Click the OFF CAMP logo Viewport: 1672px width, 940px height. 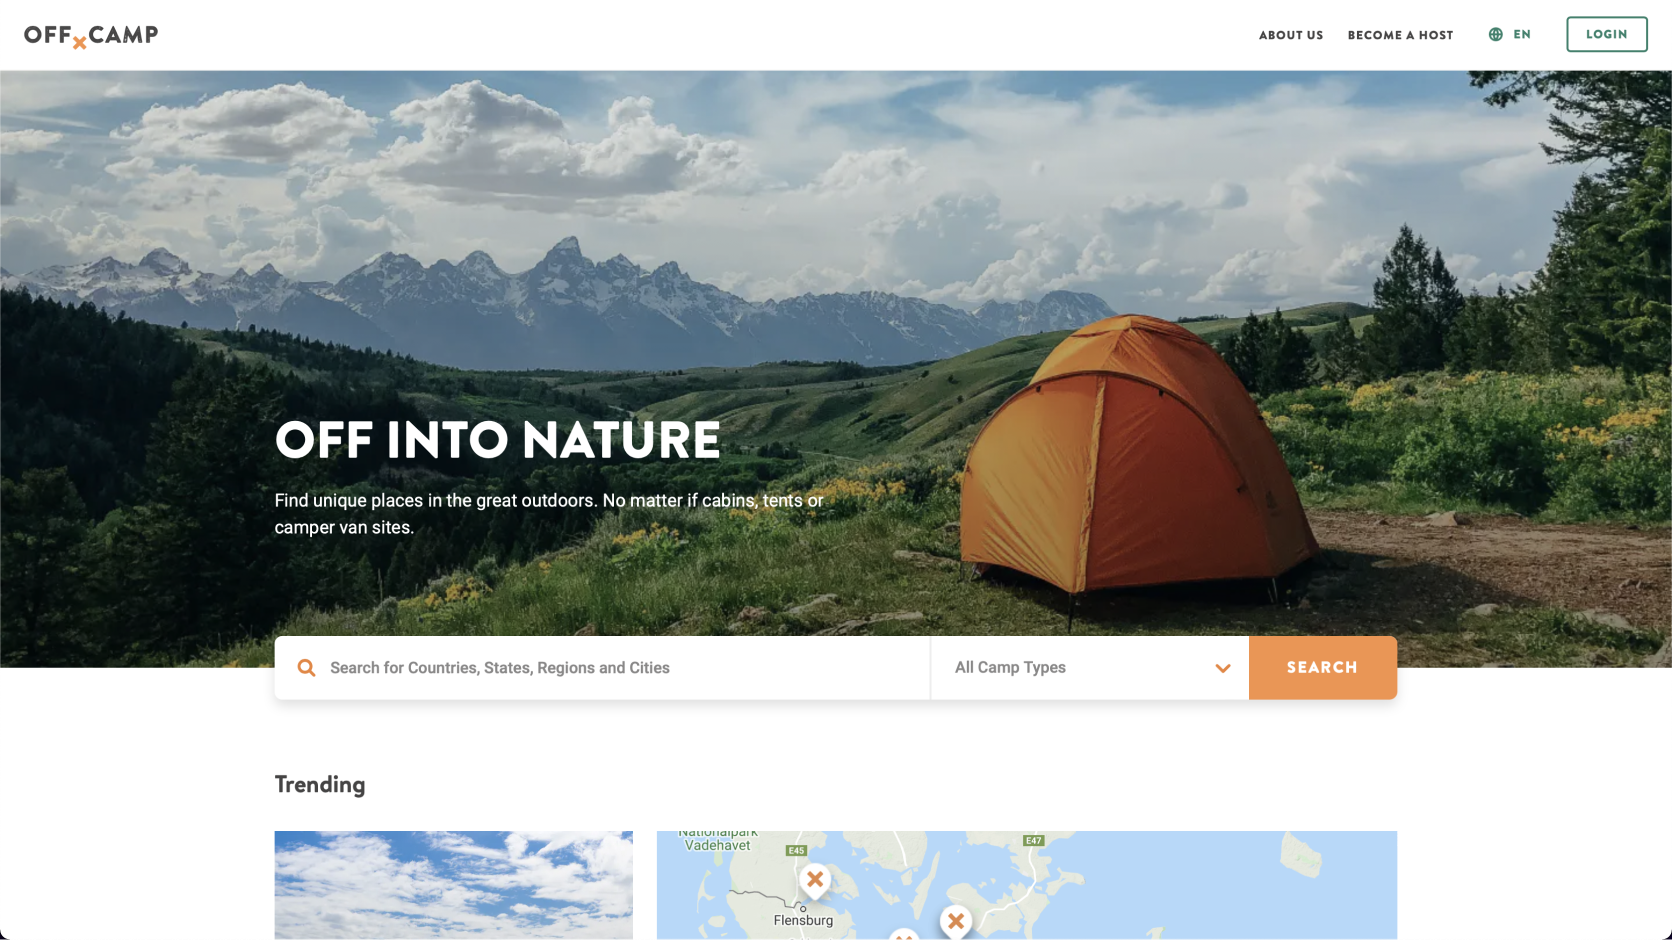[91, 36]
